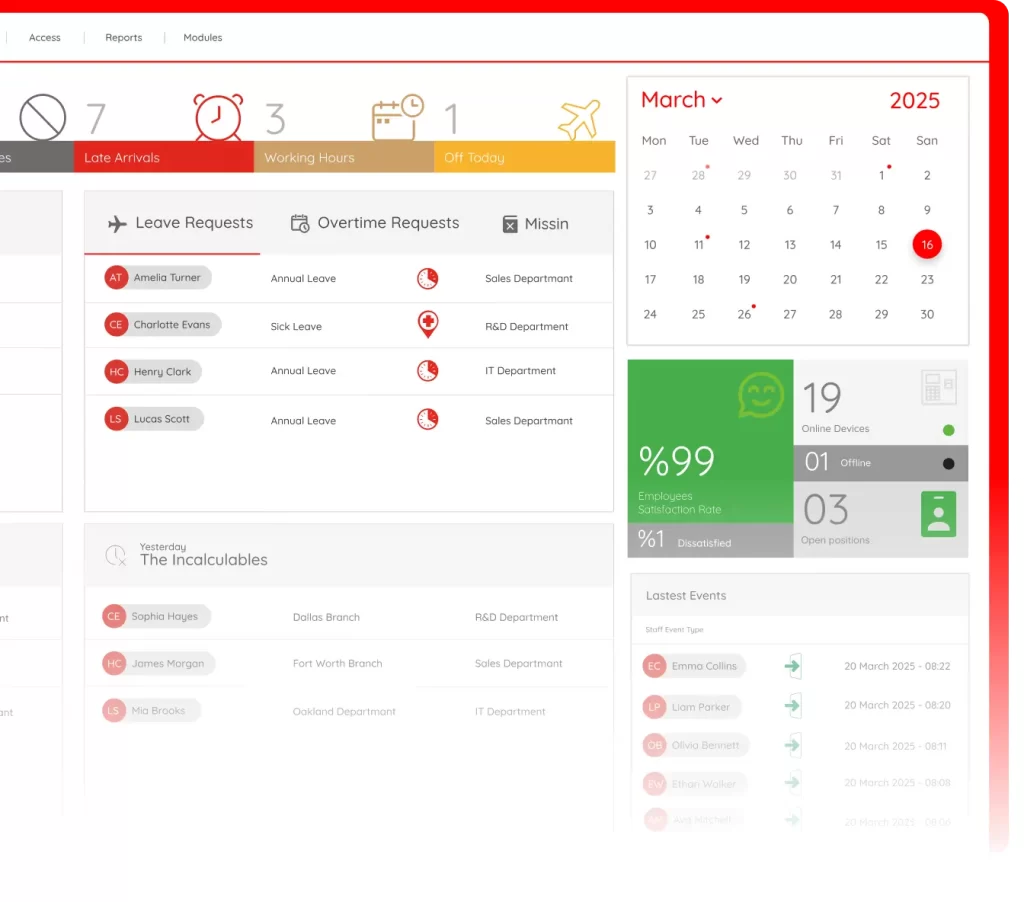The height and width of the screenshot is (902, 1024).
Task: Click the EC avatar of Emma Collins
Action: (x=654, y=666)
